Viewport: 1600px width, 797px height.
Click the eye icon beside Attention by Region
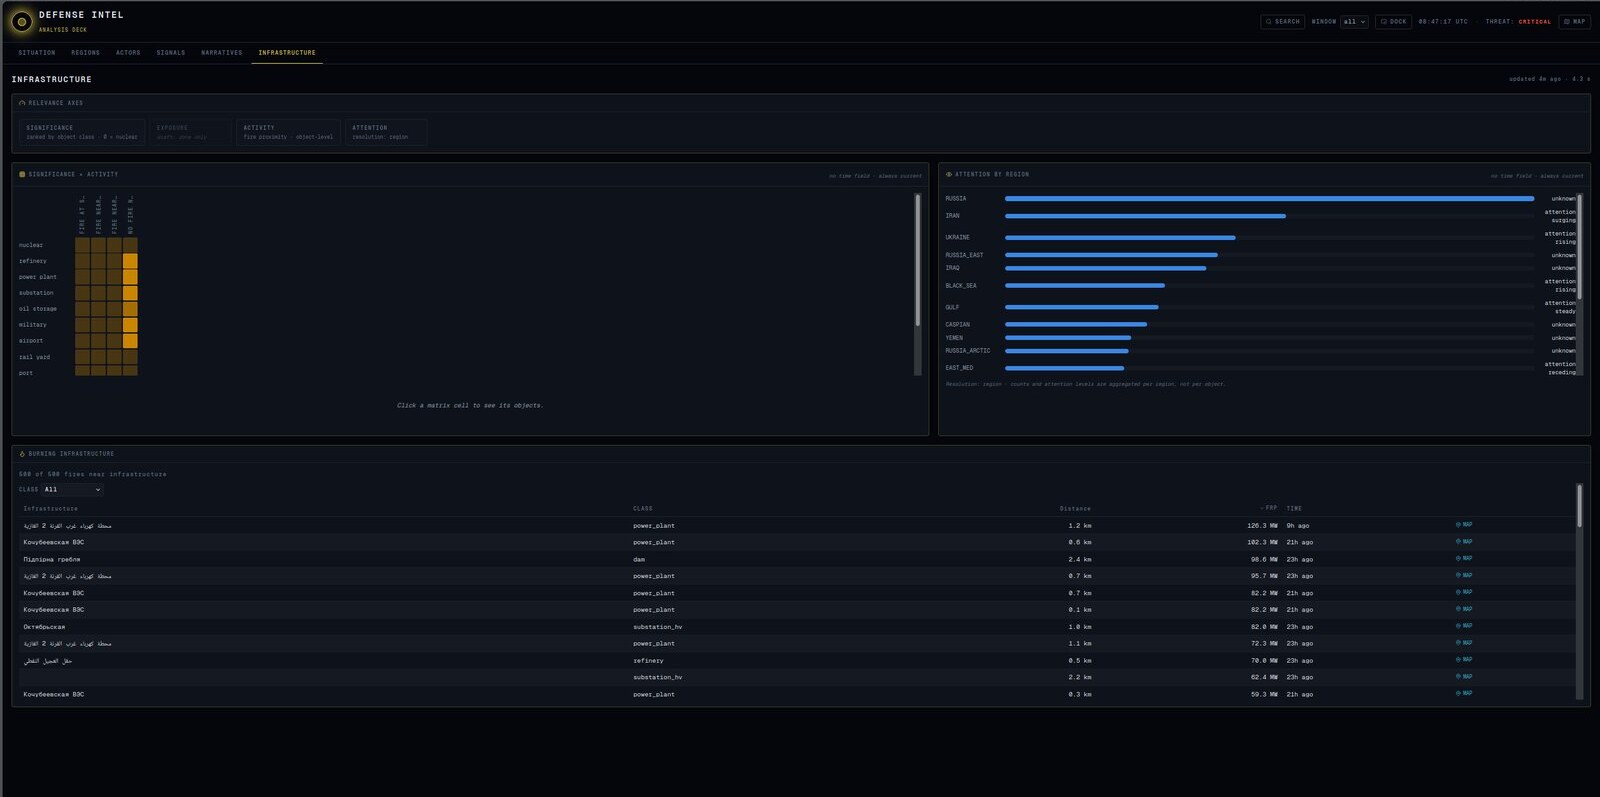(x=949, y=174)
